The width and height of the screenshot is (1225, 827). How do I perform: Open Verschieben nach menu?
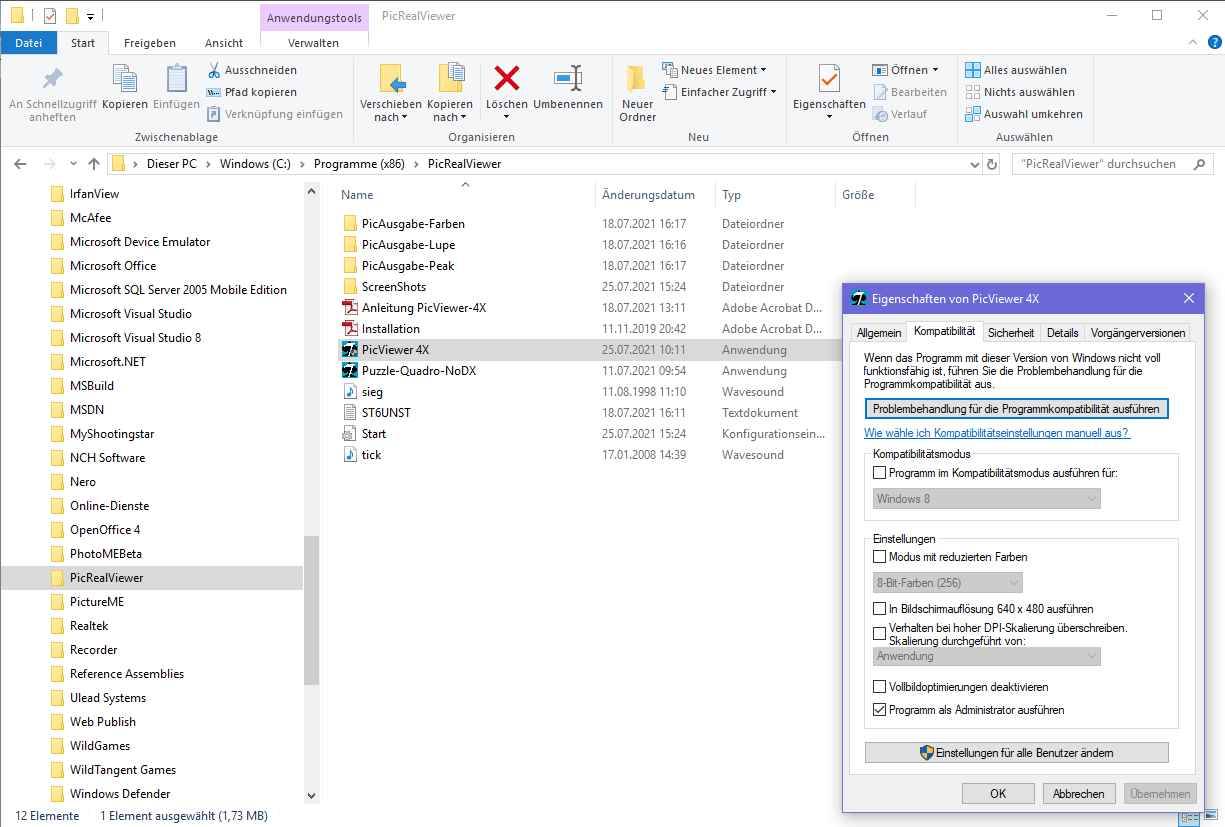[x=391, y=93]
